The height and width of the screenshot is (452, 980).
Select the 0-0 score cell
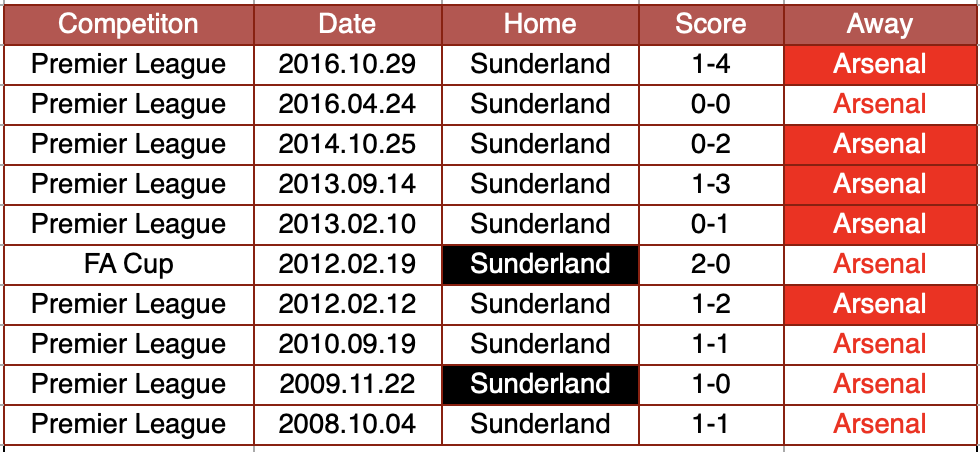pyautogui.click(x=710, y=104)
